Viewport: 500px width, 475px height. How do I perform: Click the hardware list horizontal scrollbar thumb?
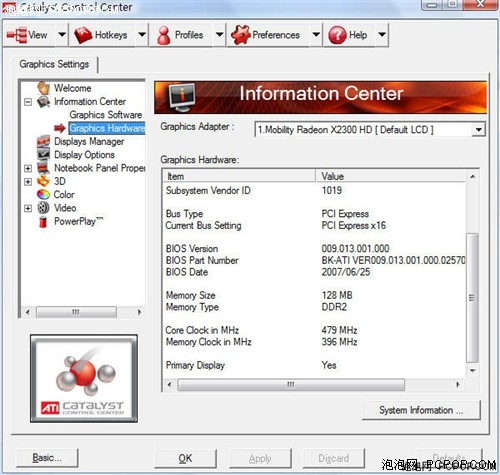point(291,385)
